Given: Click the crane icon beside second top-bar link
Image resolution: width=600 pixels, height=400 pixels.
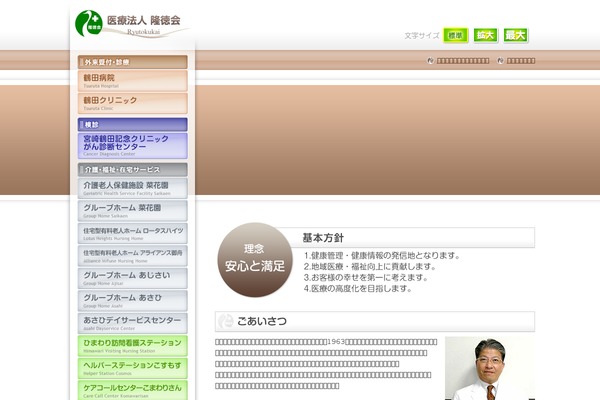Looking at the screenshot, I should (x=500, y=60).
